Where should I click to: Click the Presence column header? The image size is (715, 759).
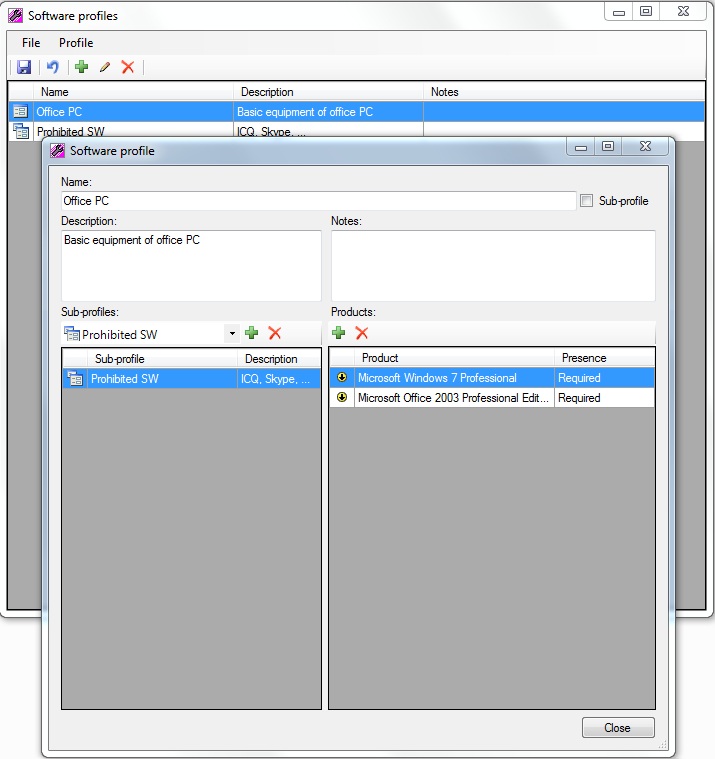(604, 358)
